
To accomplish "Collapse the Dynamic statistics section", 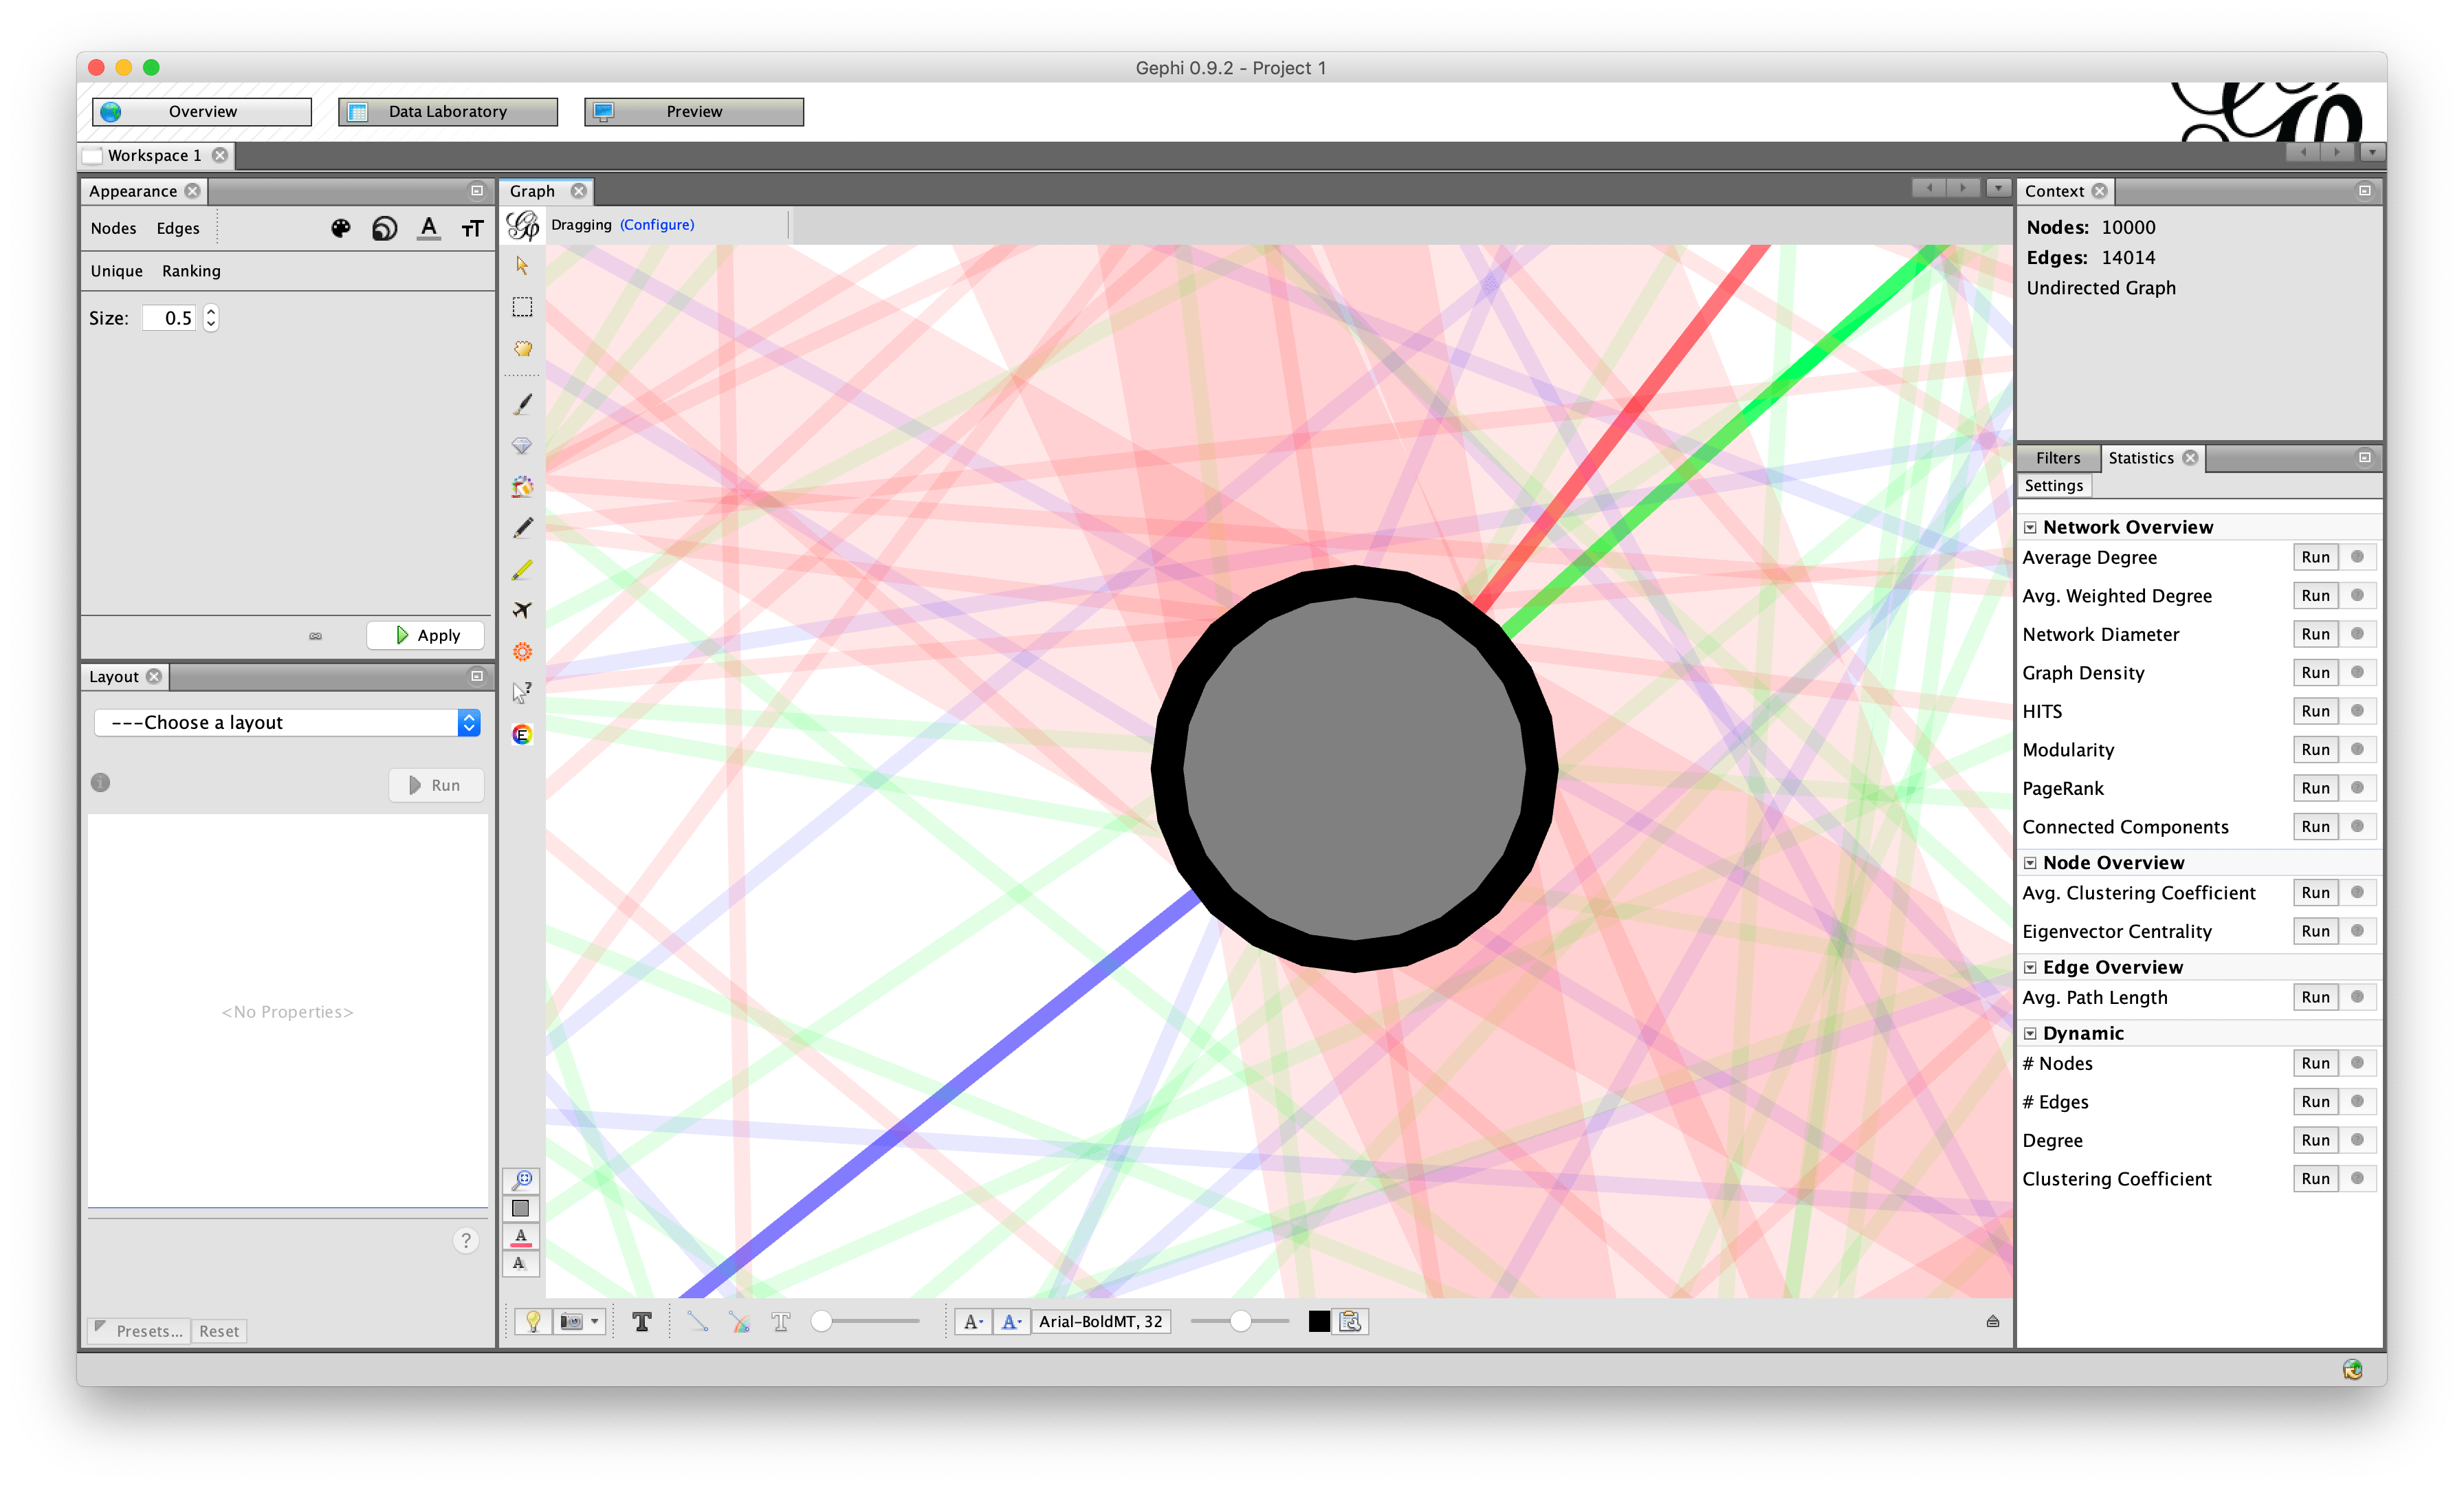I will pyautogui.click(x=2030, y=1033).
